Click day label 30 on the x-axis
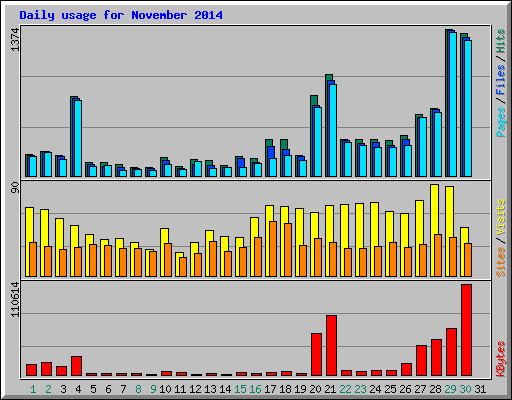The height and width of the screenshot is (400, 512). (465, 389)
